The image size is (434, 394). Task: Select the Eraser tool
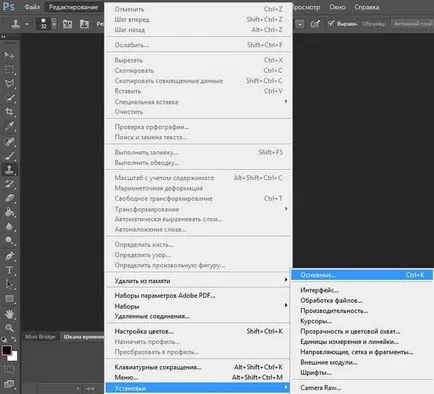[9, 198]
